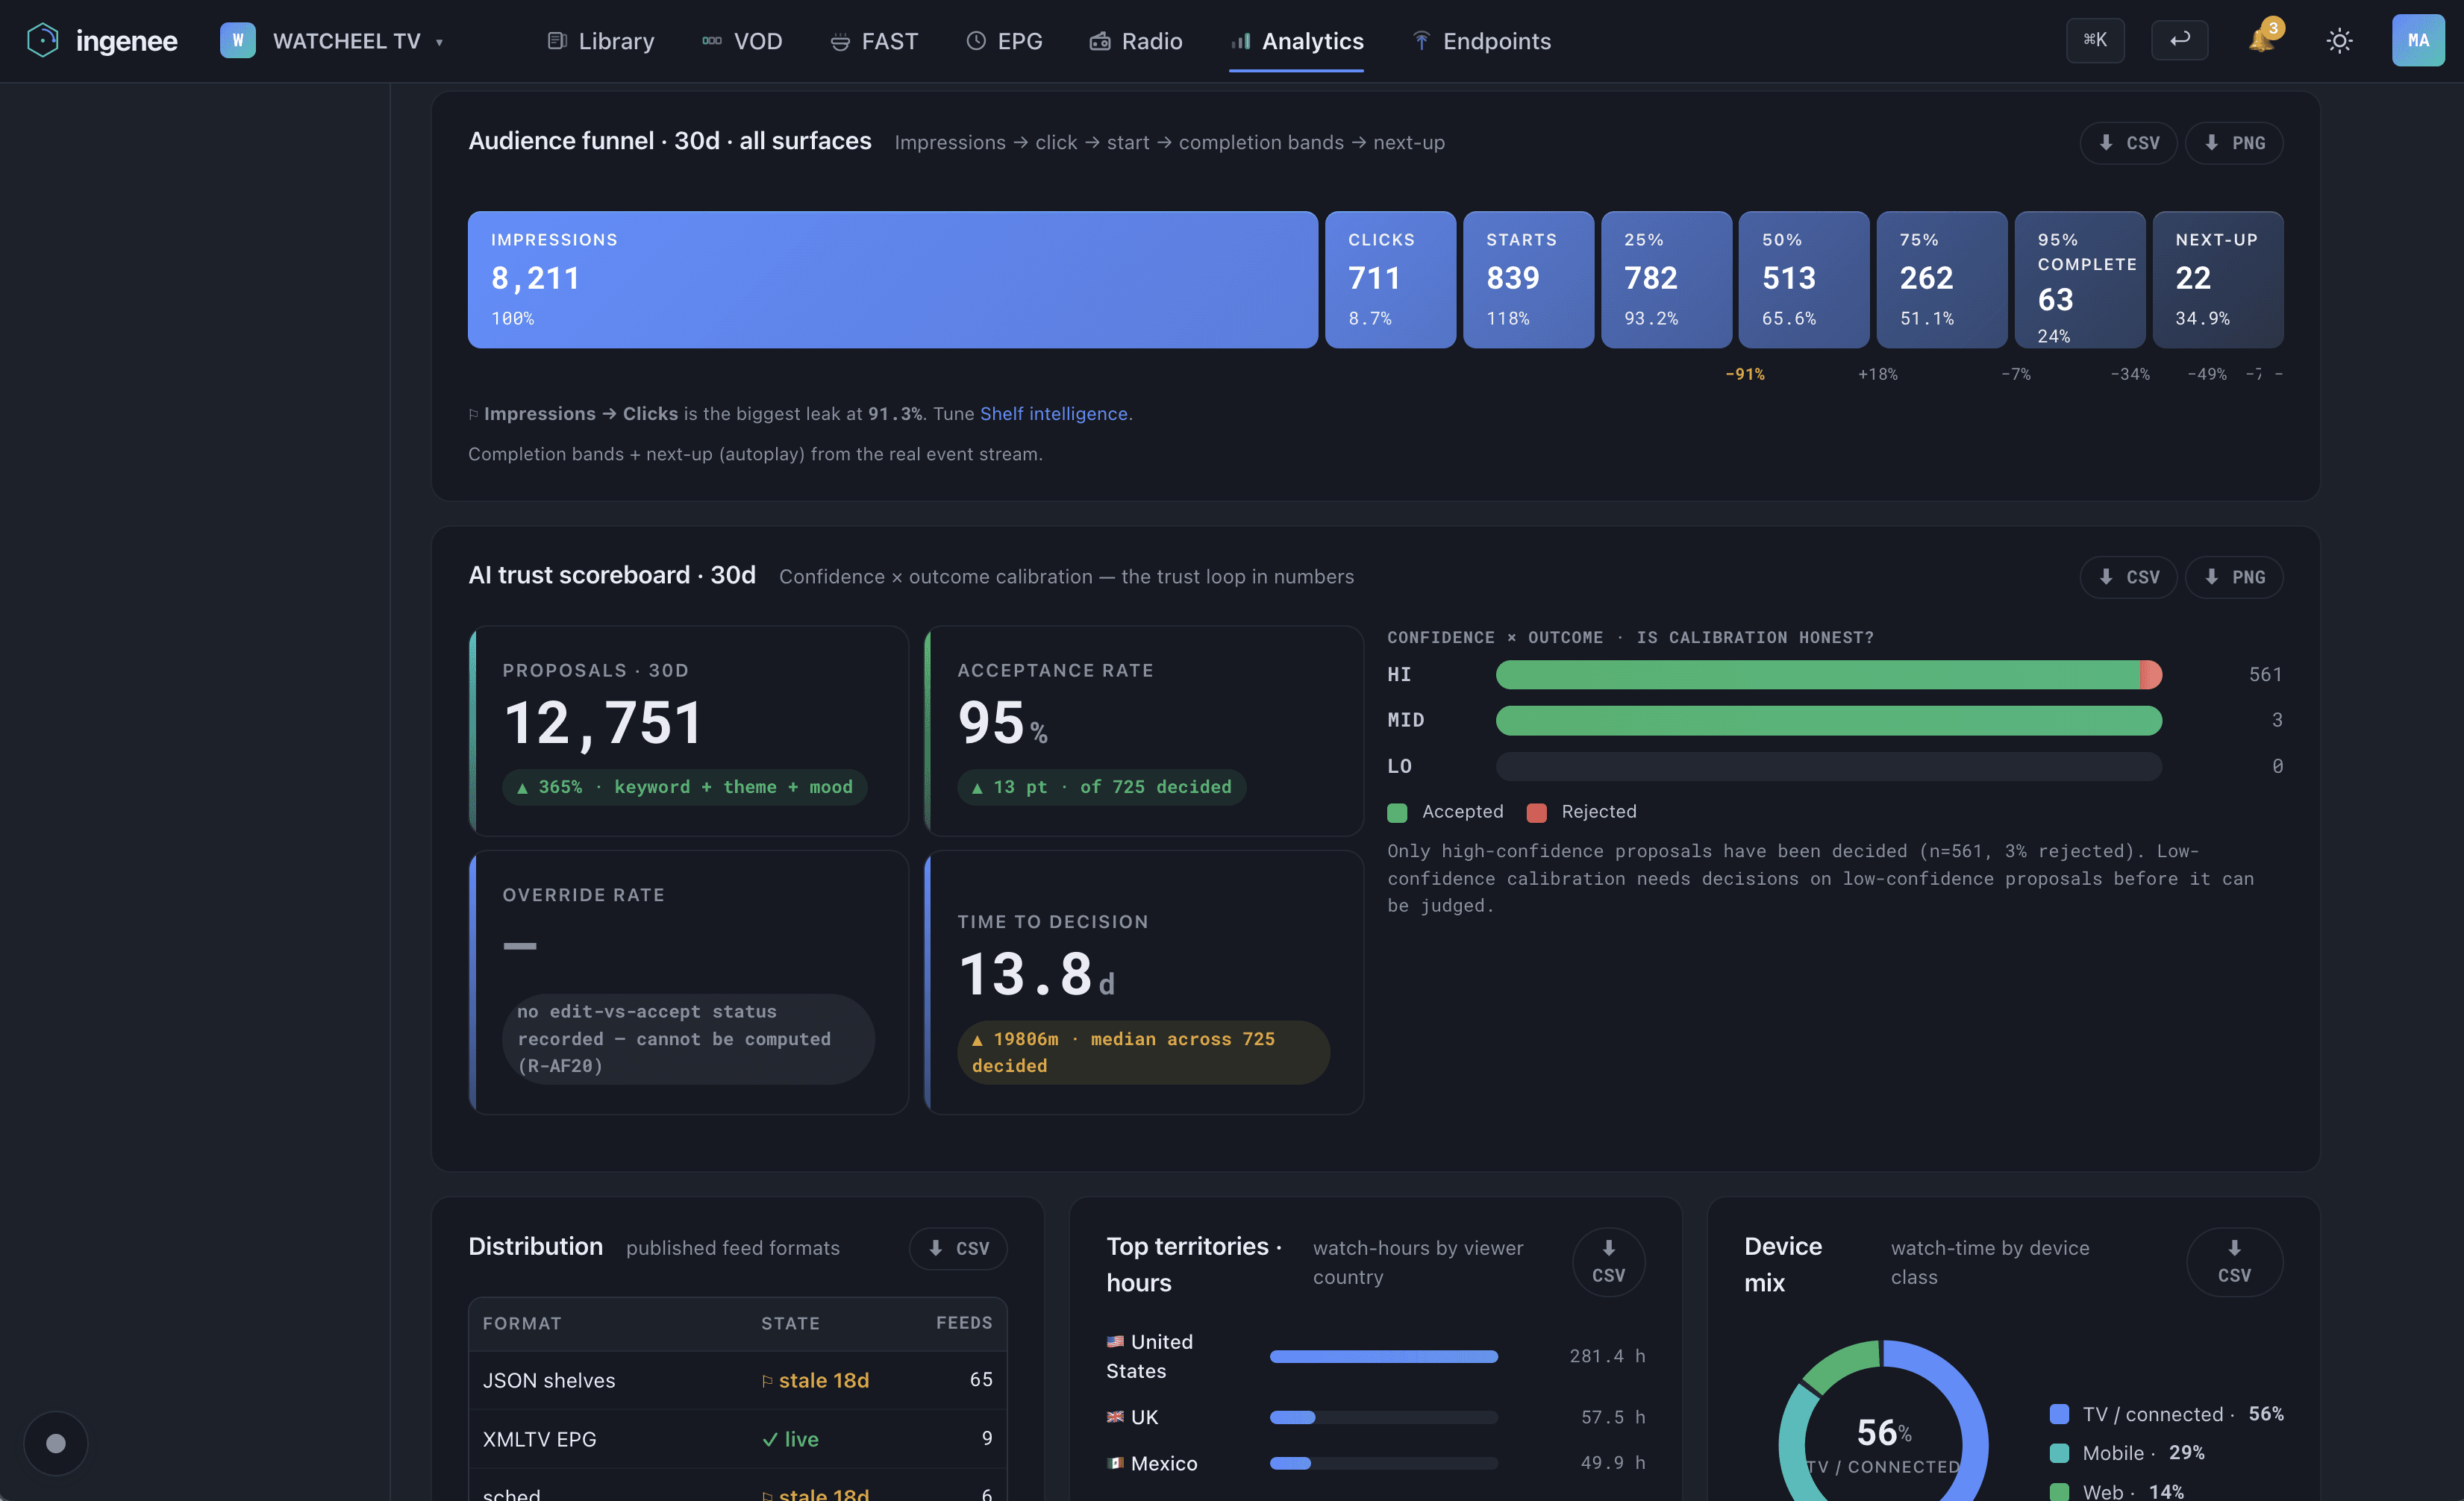Go to the Endpoints tab
This screenshot has height=1501, width=2464.
pyautogui.click(x=1481, y=41)
